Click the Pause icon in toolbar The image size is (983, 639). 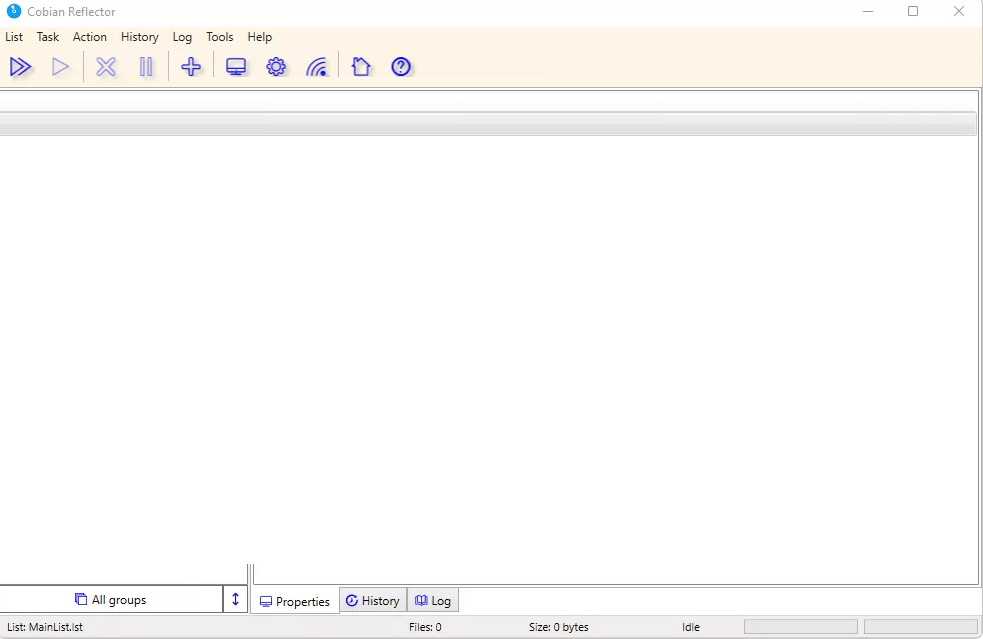coord(146,67)
